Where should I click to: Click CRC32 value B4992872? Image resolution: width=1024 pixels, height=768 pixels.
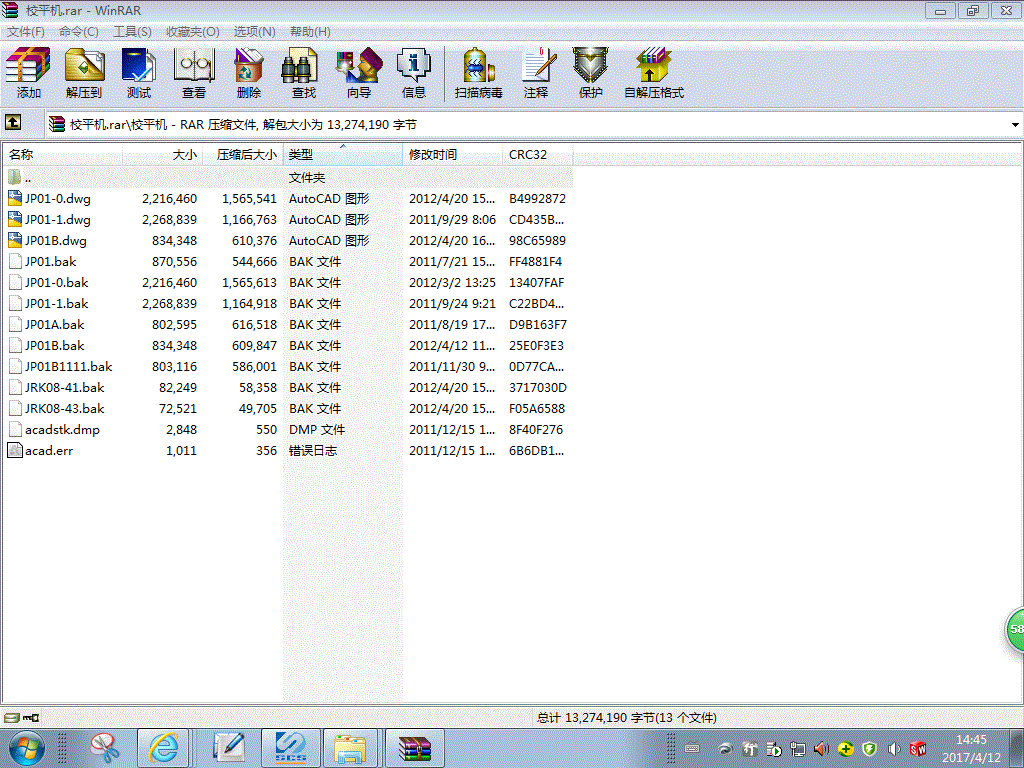[x=537, y=199]
